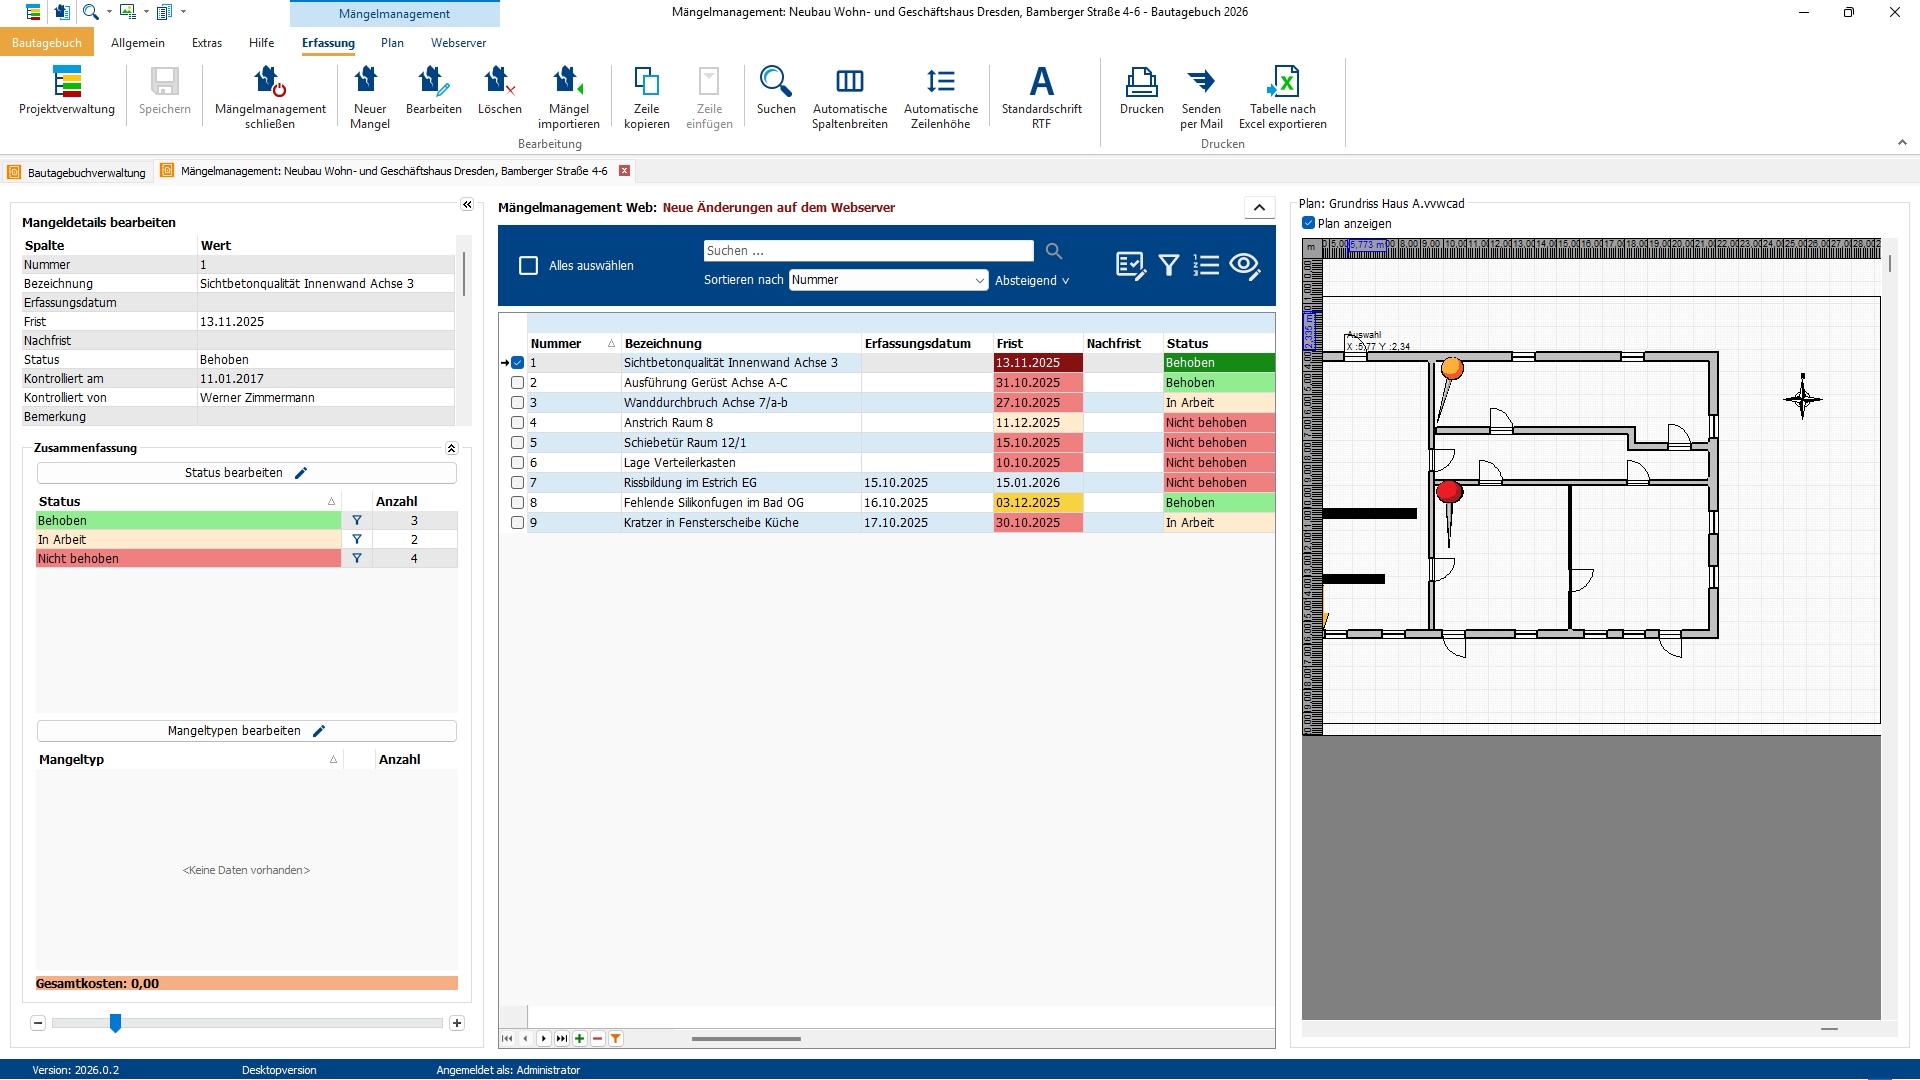The width and height of the screenshot is (1920, 1080).
Task: Click the Status bearbeiten button
Action: pyautogui.click(x=246, y=473)
